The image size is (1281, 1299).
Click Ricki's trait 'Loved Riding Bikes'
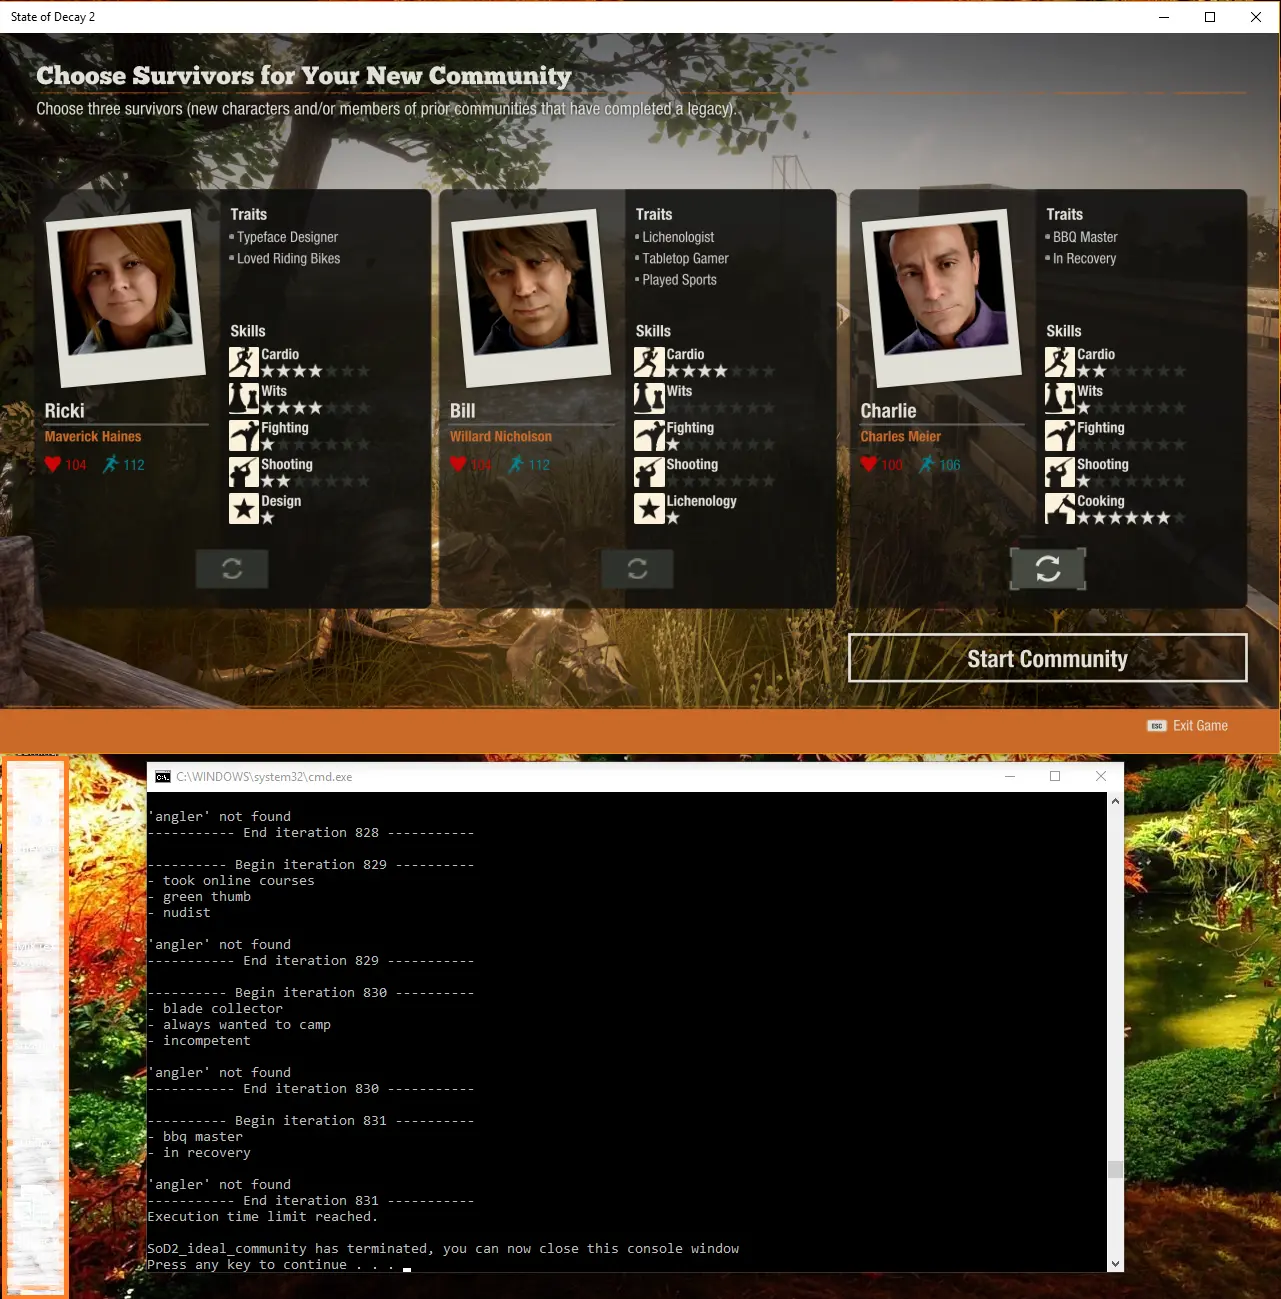(288, 258)
